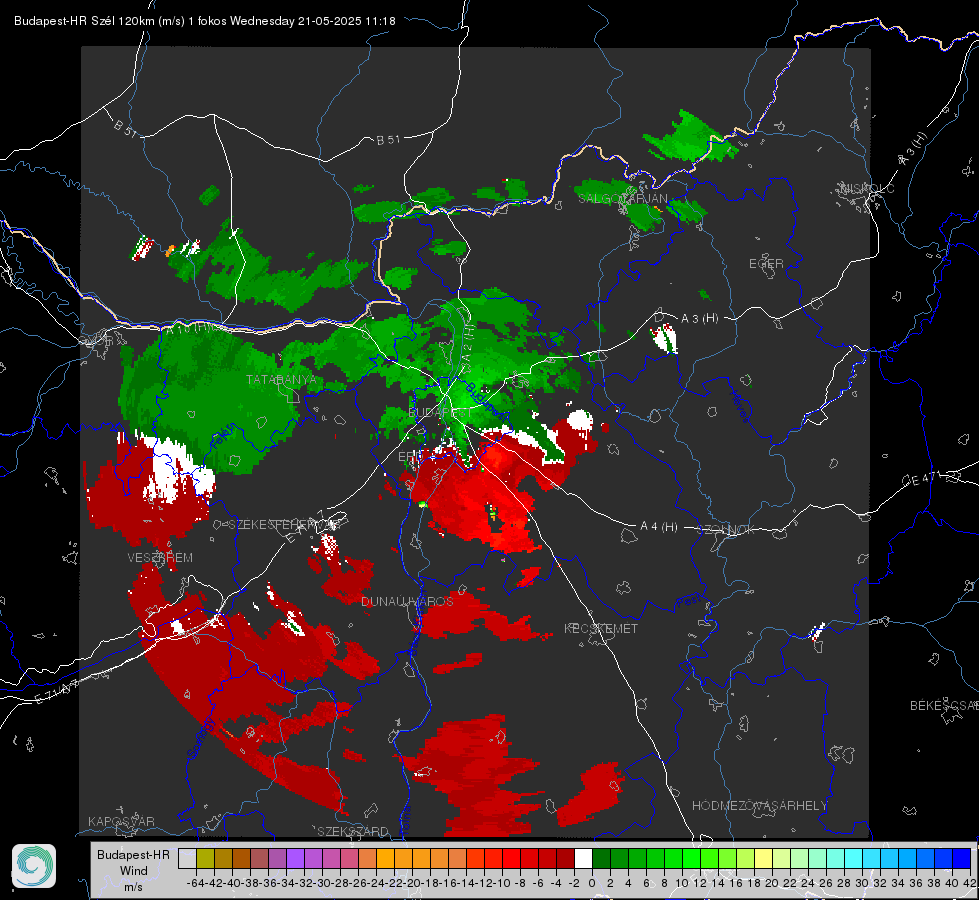Select the medium green swatch between 4 and 6
The width and height of the screenshot is (979, 900).
click(637, 858)
